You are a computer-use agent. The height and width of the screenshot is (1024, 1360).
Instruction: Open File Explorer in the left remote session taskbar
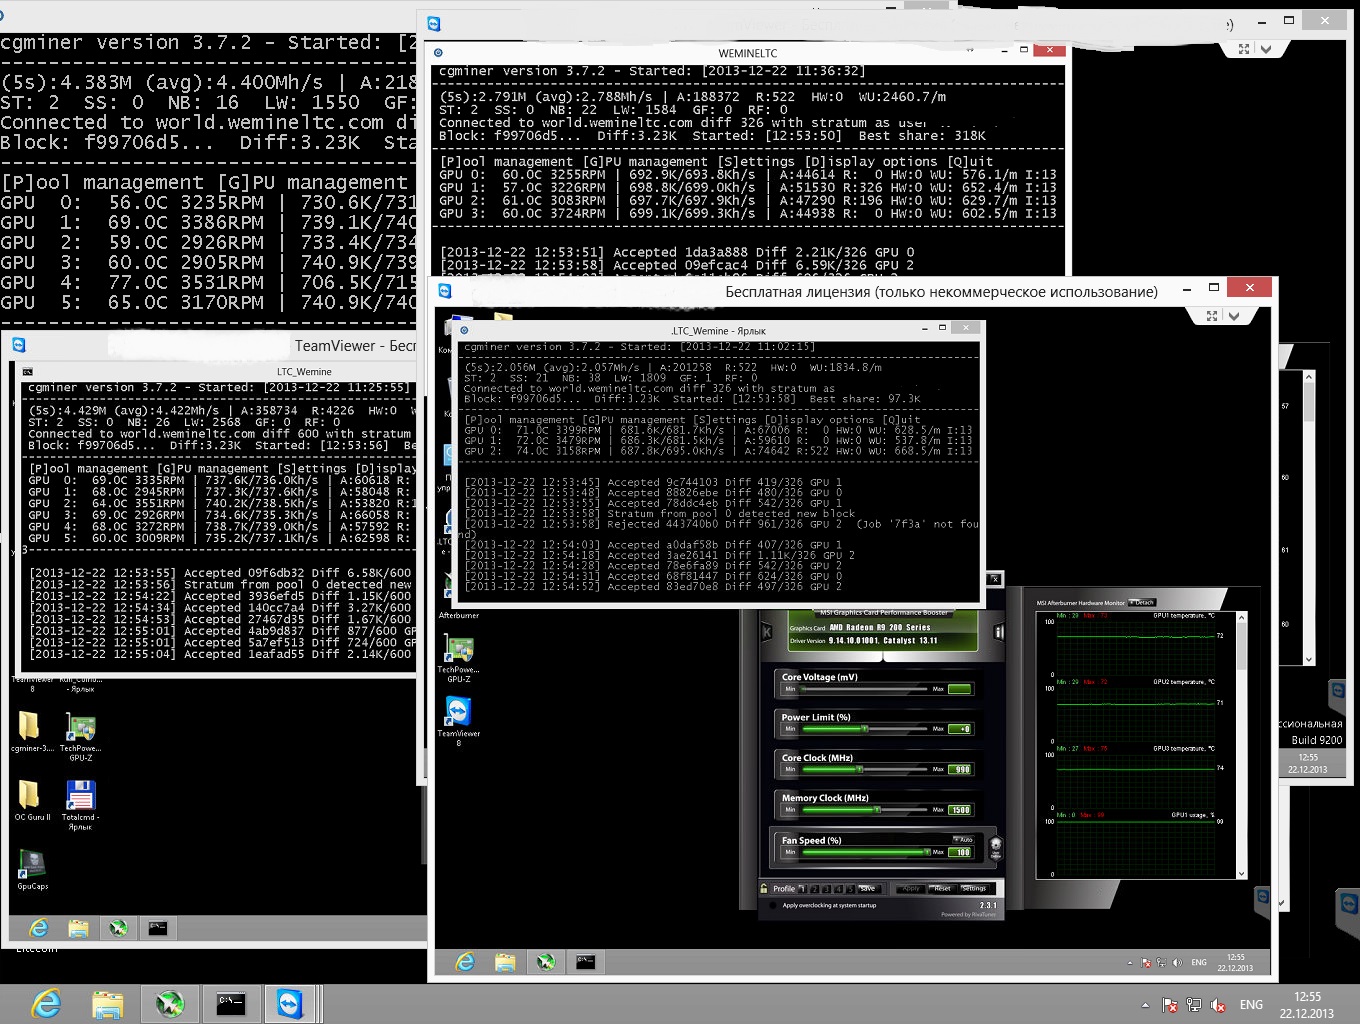pos(78,928)
